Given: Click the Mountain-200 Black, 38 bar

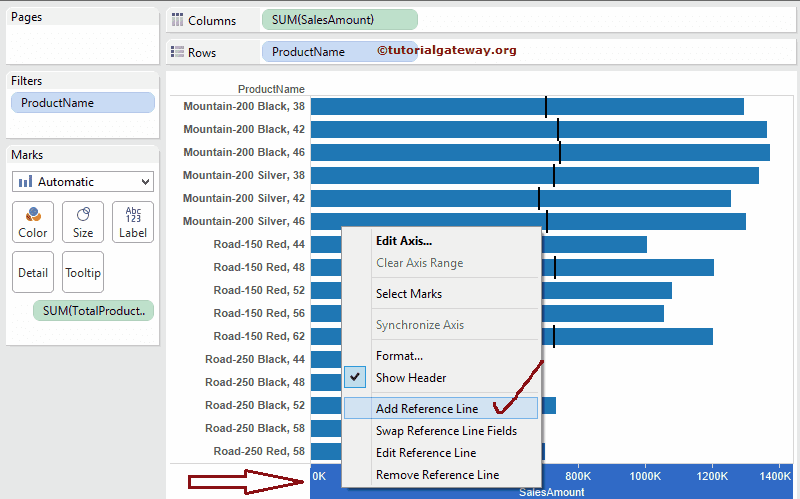Looking at the screenshot, I should coord(527,106).
